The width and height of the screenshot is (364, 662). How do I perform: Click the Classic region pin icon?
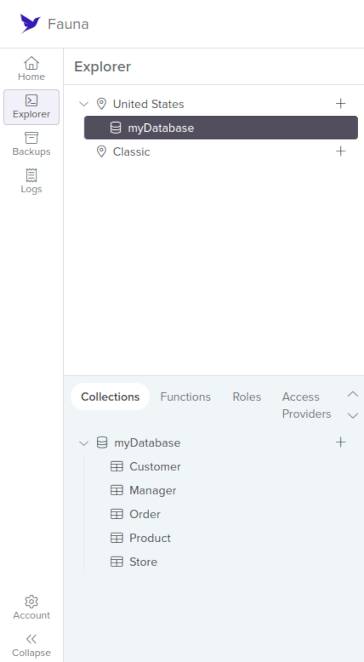point(101,152)
